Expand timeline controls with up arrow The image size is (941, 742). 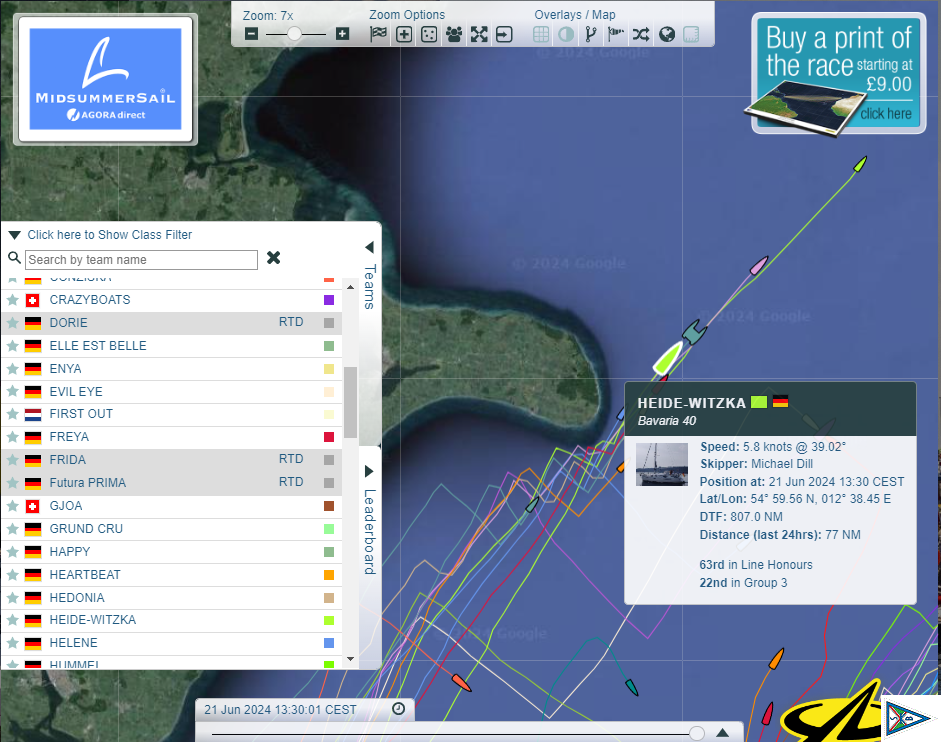point(722,733)
